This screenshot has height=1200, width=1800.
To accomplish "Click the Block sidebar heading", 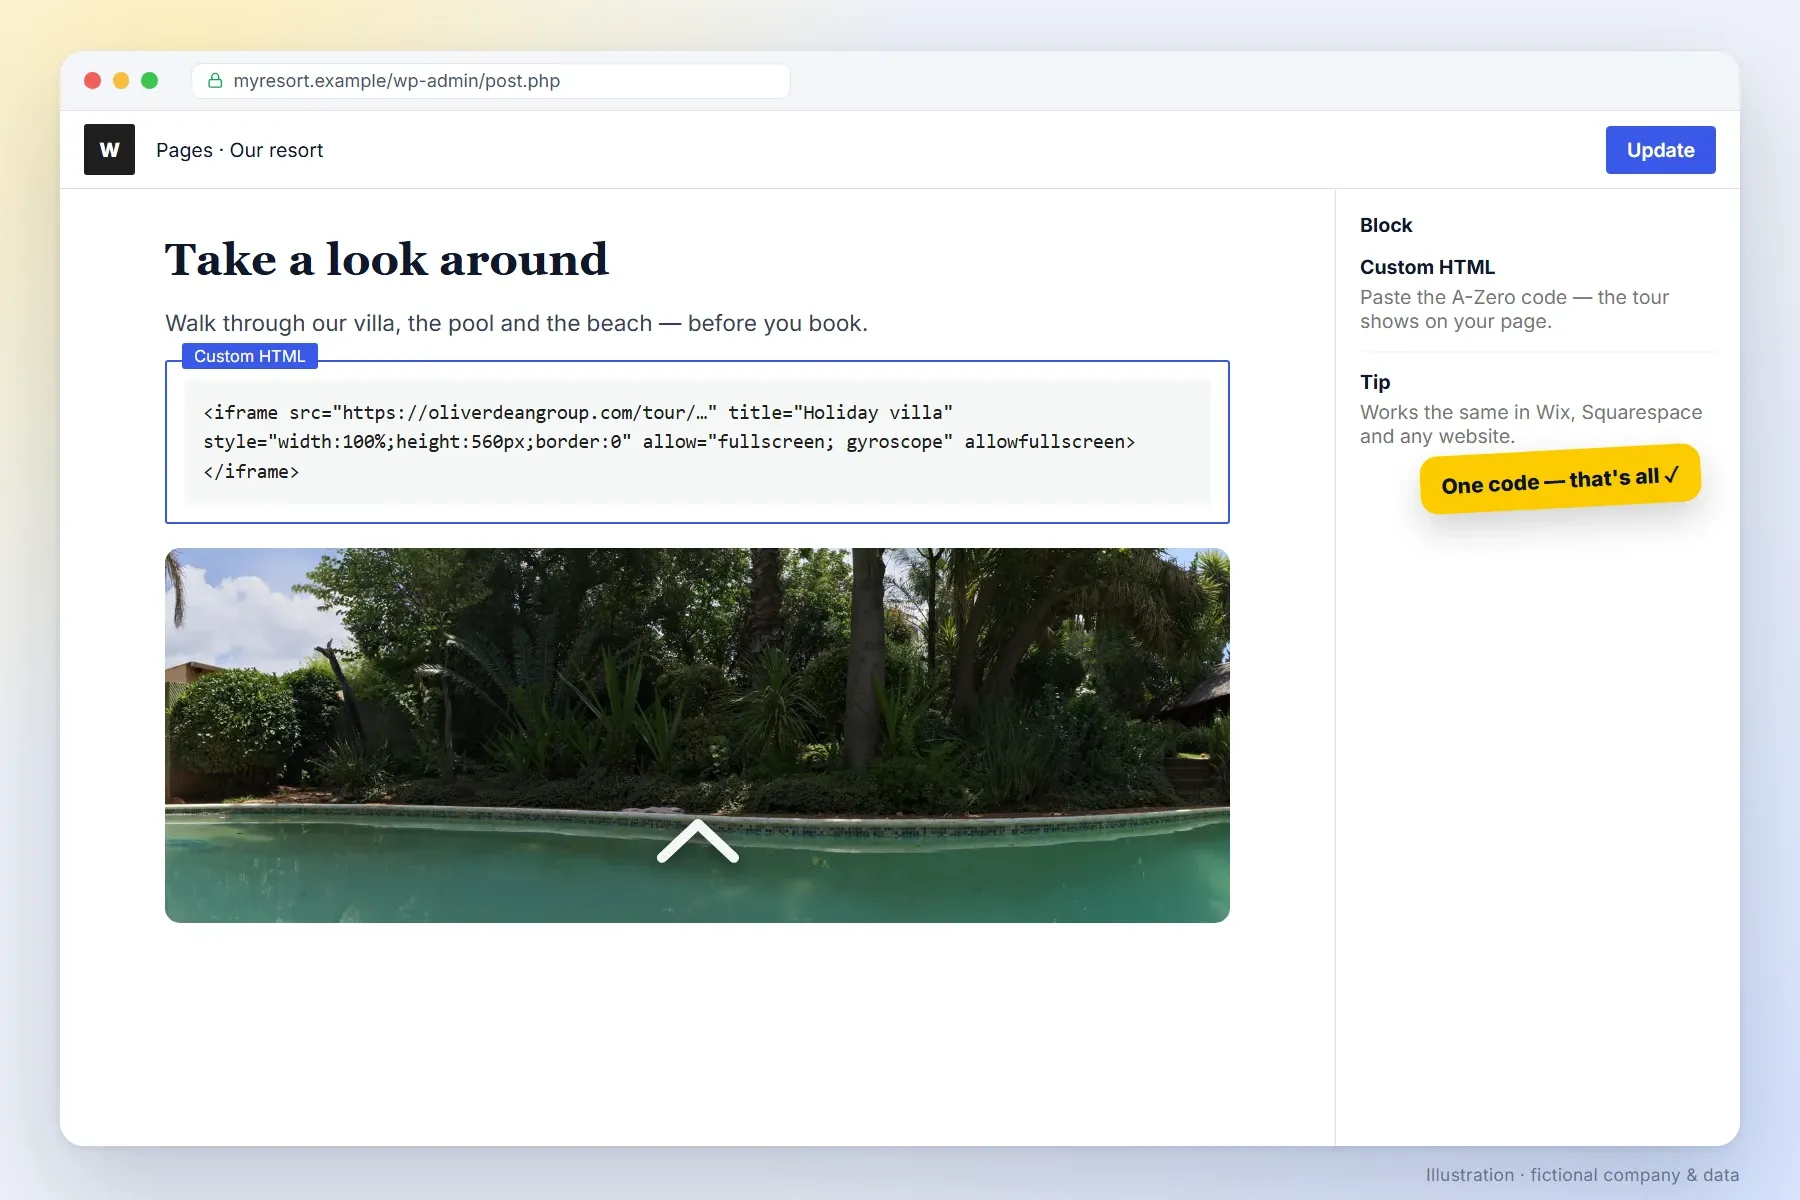I will pos(1386,225).
